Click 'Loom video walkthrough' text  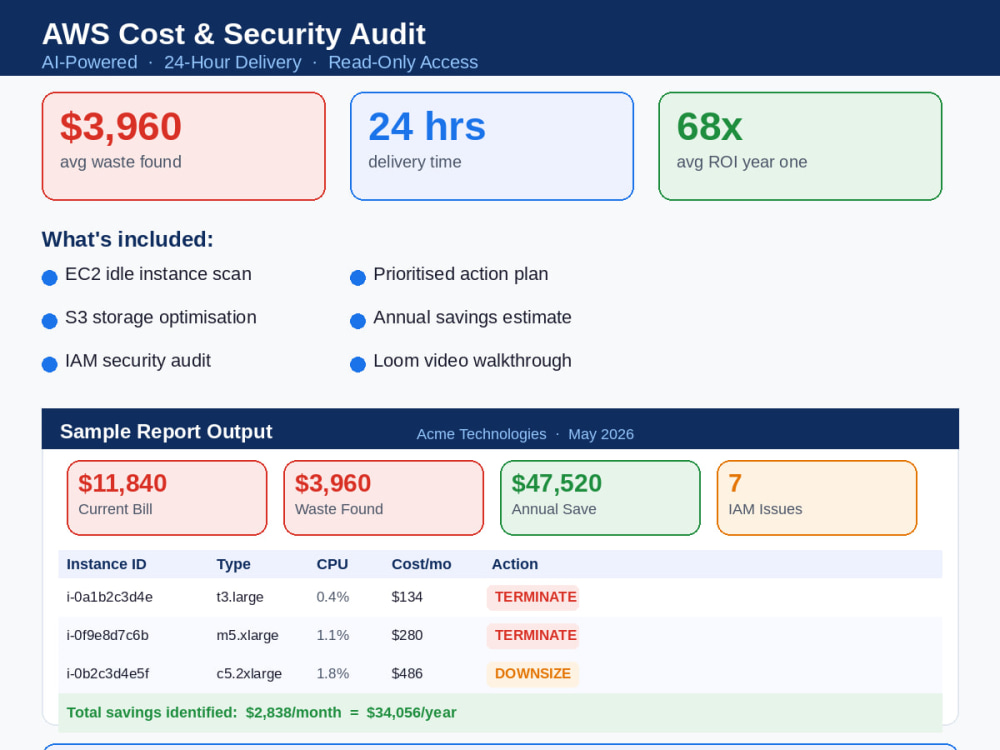(x=473, y=361)
